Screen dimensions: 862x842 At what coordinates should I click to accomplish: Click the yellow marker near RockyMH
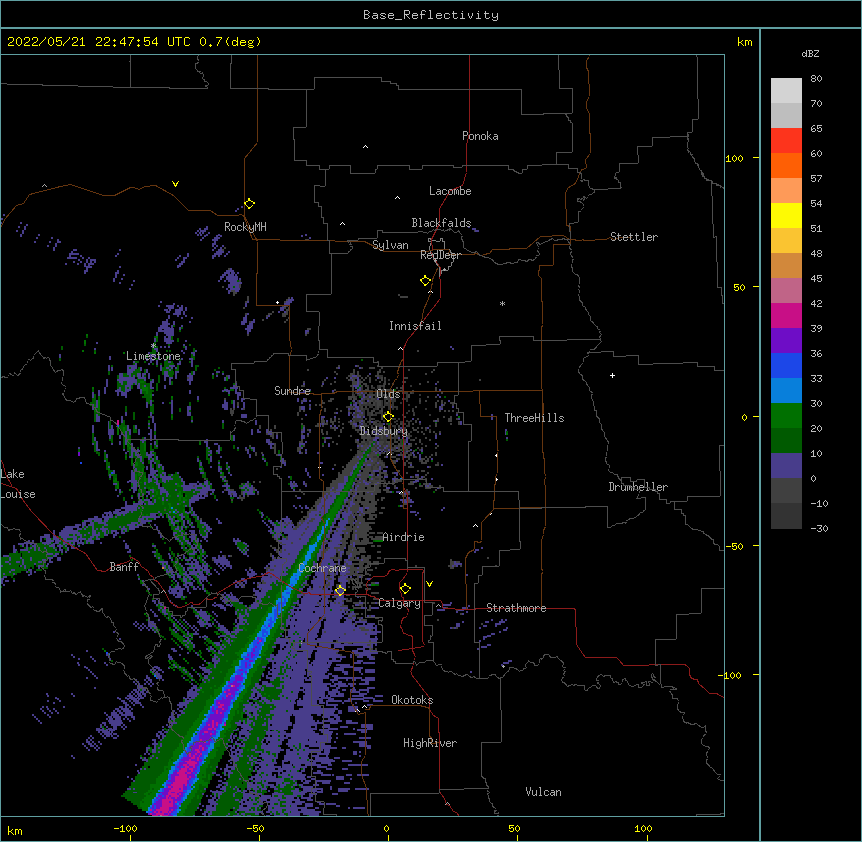coord(249,204)
